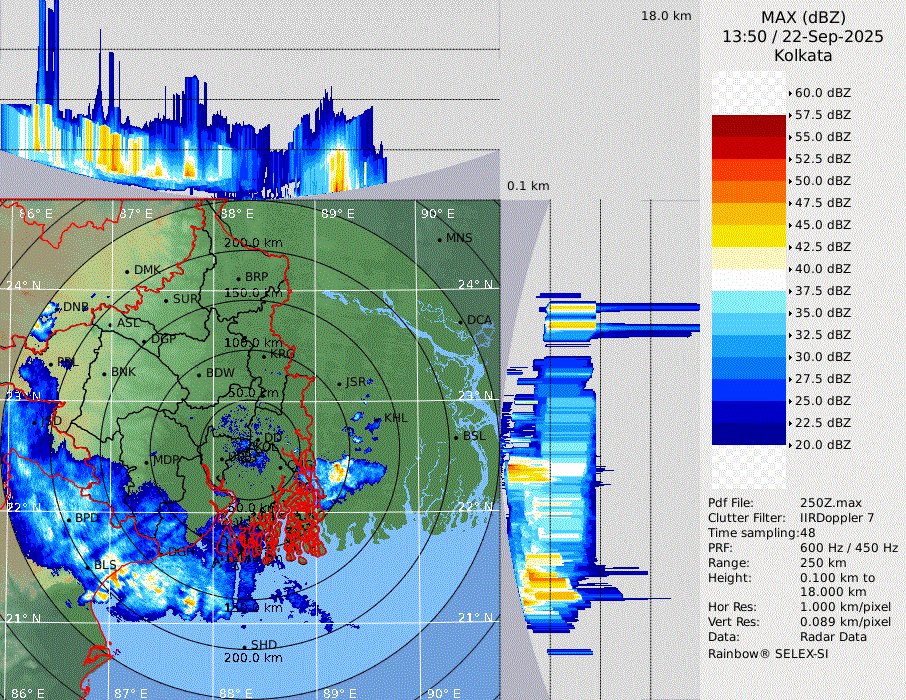Click the 18.0 km height label
Screen dimensions: 906x700
pos(666,16)
